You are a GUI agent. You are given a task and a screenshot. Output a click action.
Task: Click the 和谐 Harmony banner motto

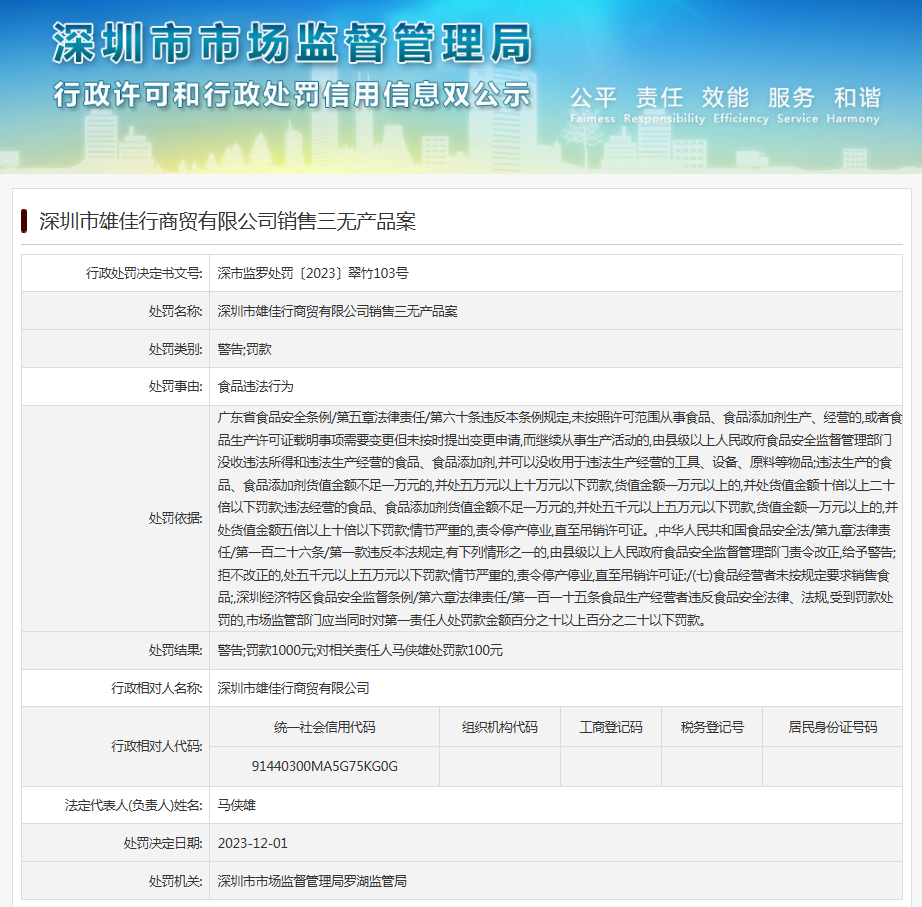click(x=853, y=105)
